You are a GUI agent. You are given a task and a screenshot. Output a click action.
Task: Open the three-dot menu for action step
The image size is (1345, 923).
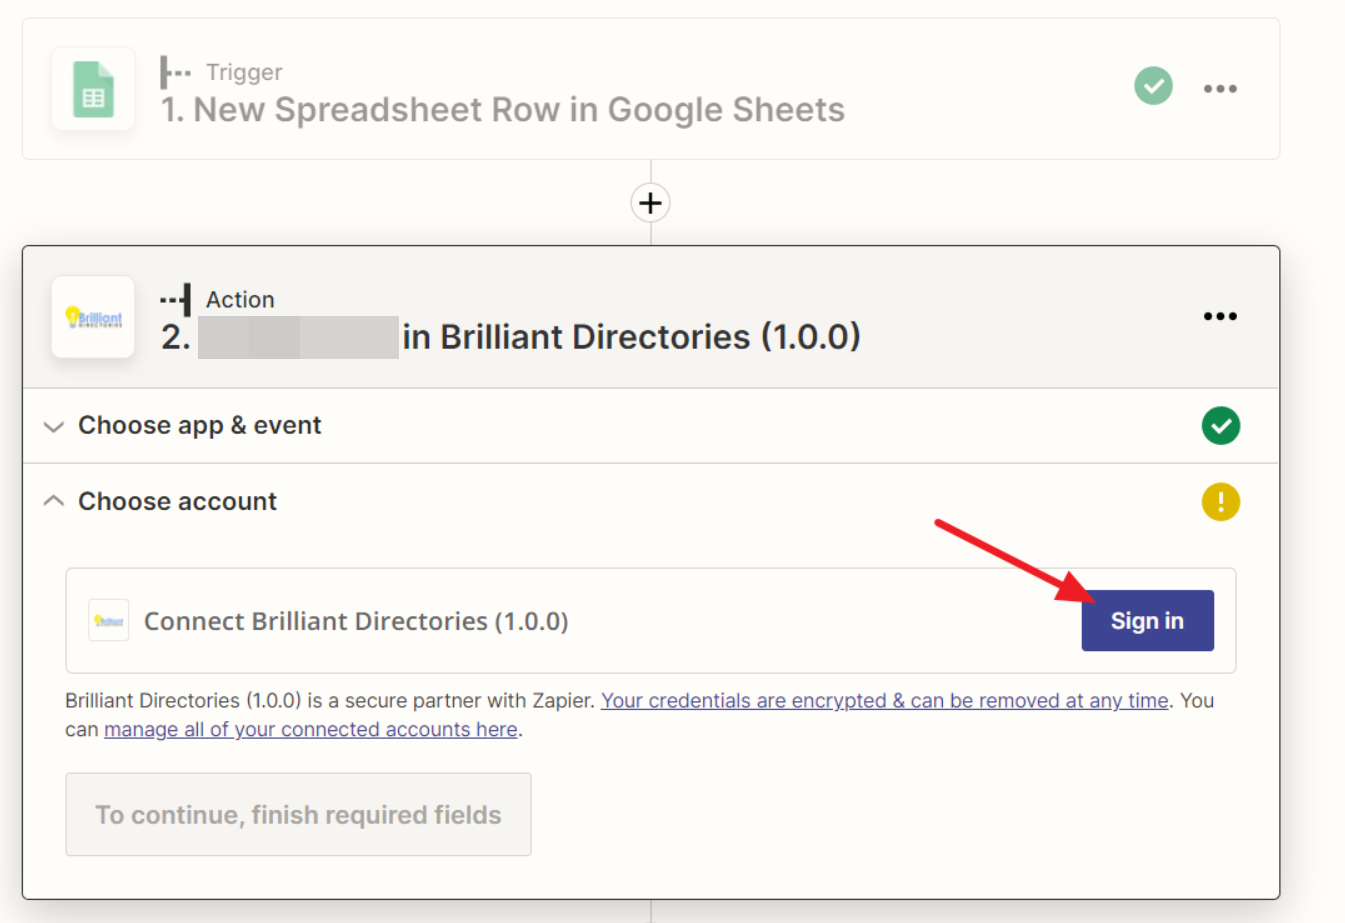pos(1220,316)
